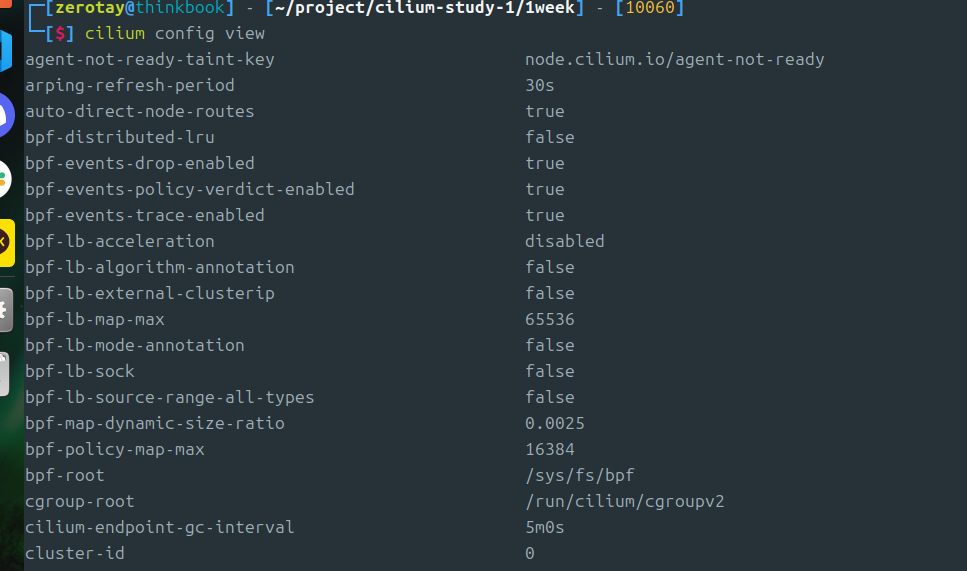
Task: Click the auto-direct-node-routes key
Action: [139, 111]
